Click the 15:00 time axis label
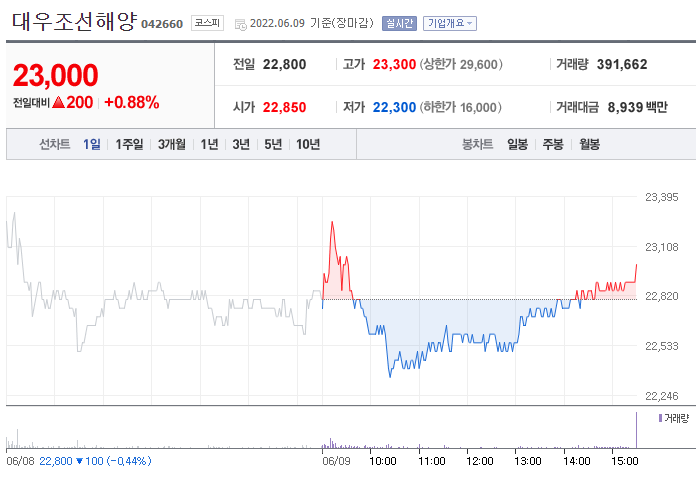 point(625,461)
